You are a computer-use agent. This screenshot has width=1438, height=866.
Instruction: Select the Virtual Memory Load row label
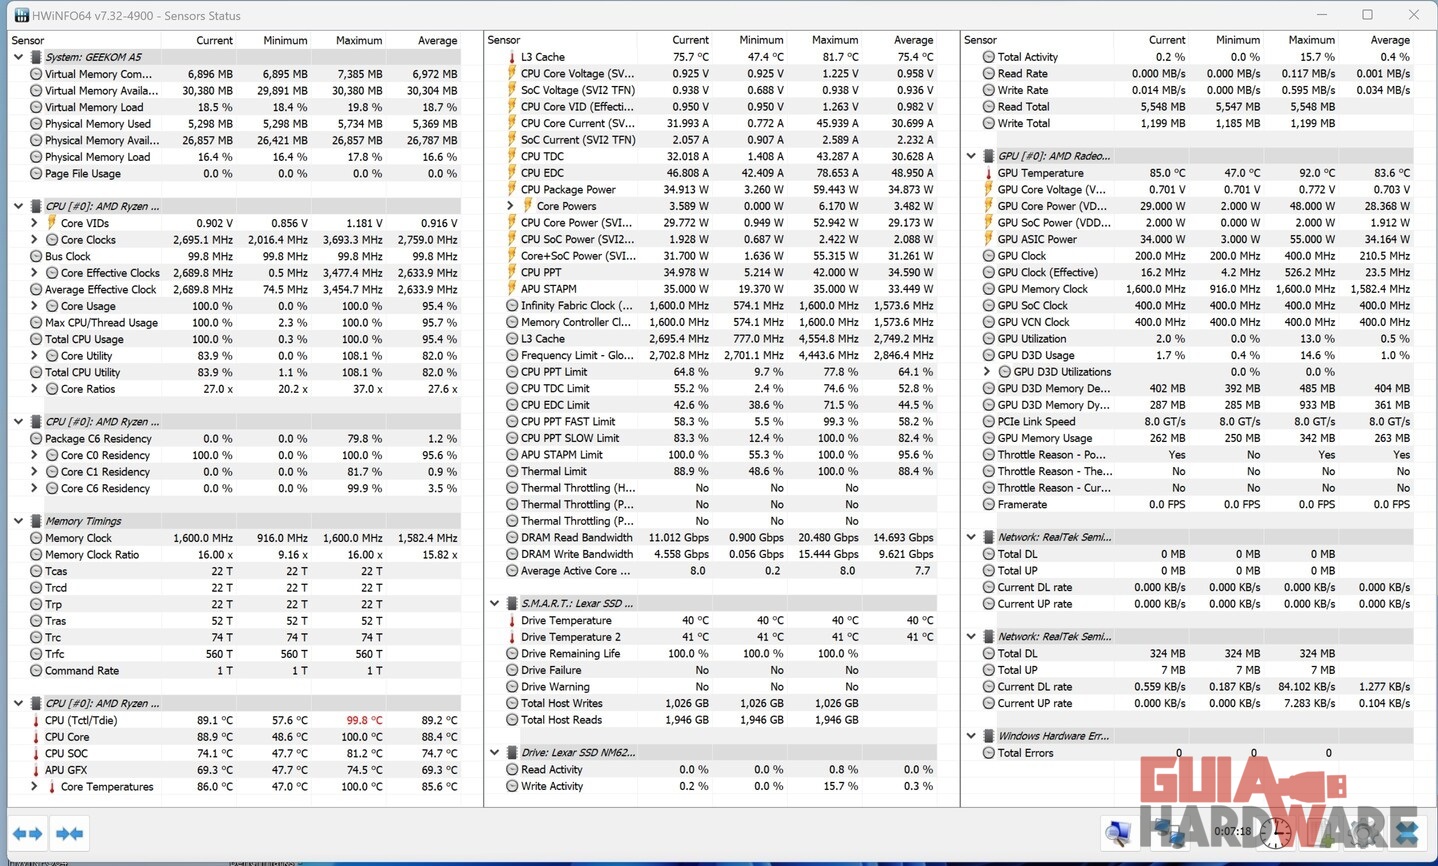pyautogui.click(x=94, y=107)
